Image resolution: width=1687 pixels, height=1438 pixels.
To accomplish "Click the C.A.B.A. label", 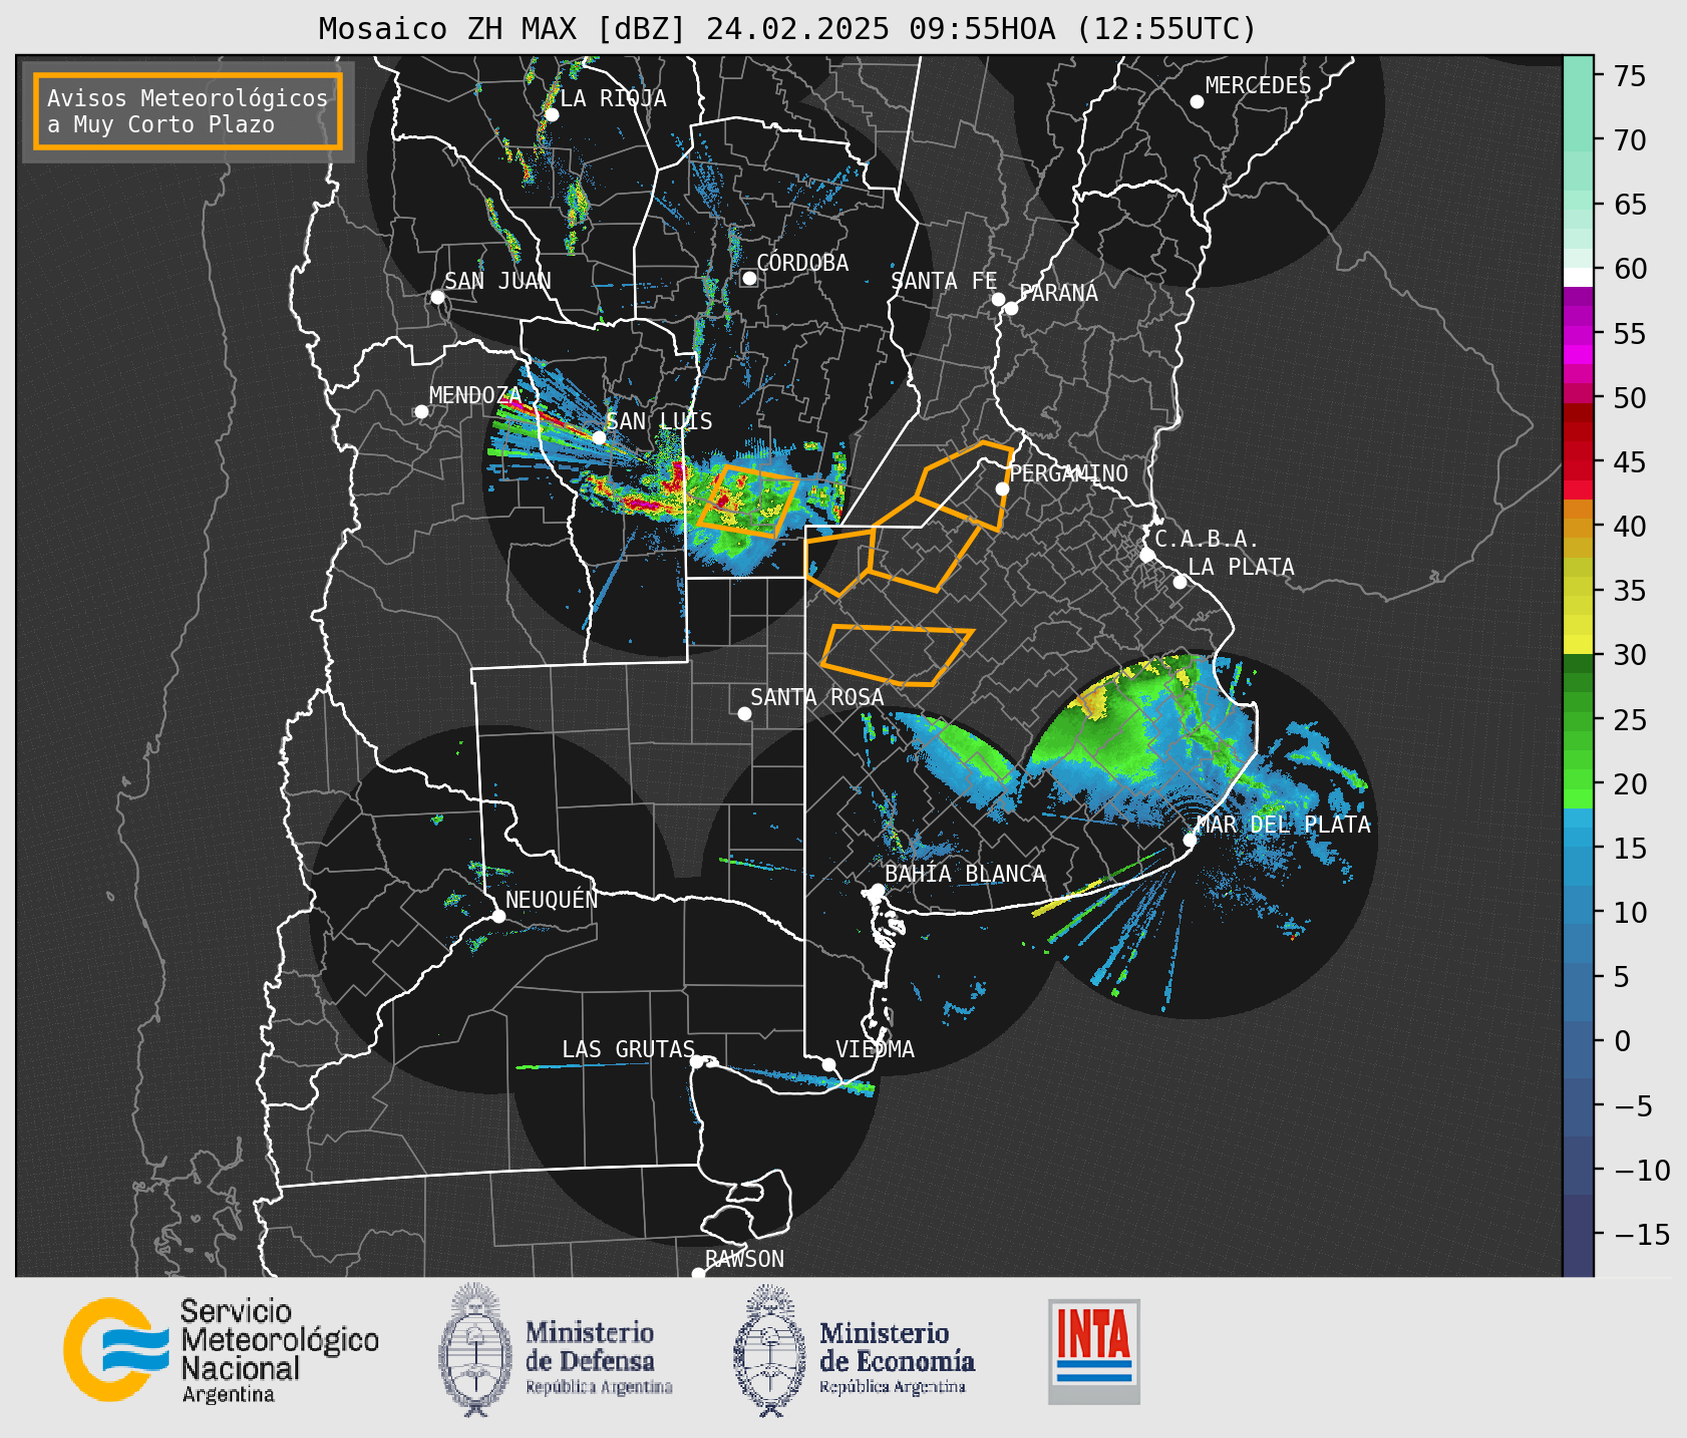I will 1207,540.
